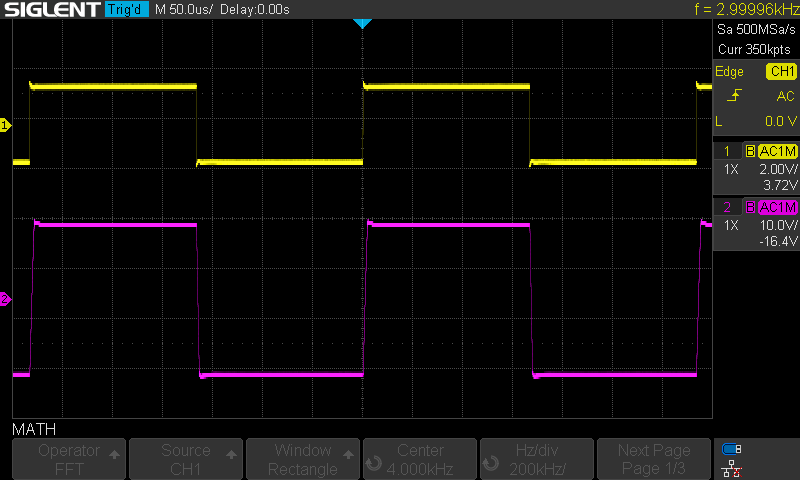The image size is (800, 480).
Task: Click the yellow CH1 trigger source badge
Action: click(781, 71)
